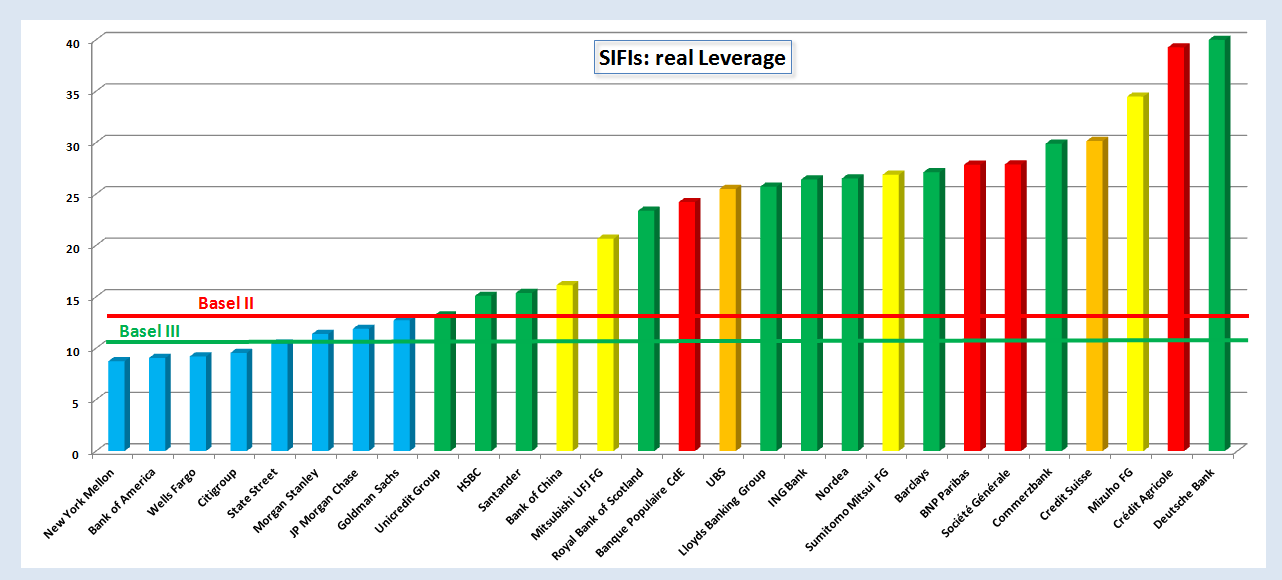The width and height of the screenshot is (1282, 580).
Task: Click the Deutsche Bank bar
Action: [1219, 244]
